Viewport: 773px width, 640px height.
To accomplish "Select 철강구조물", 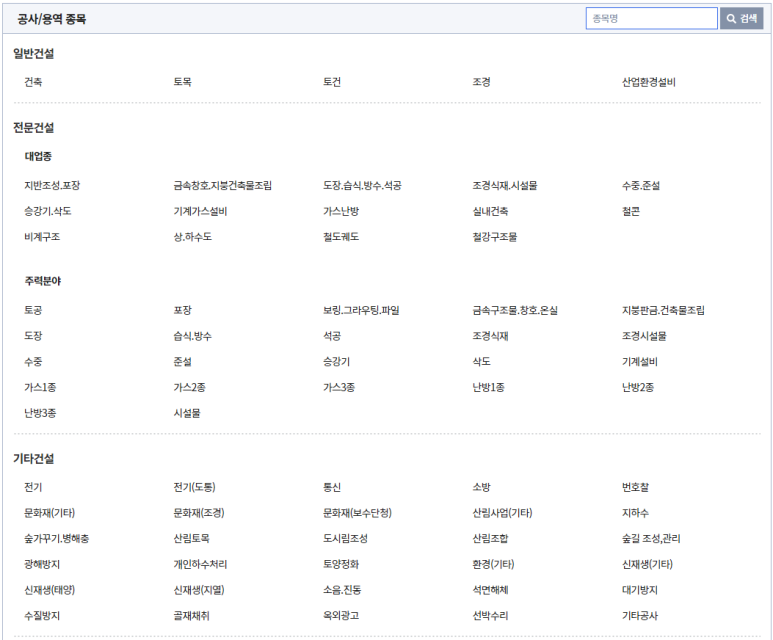I will (494, 237).
